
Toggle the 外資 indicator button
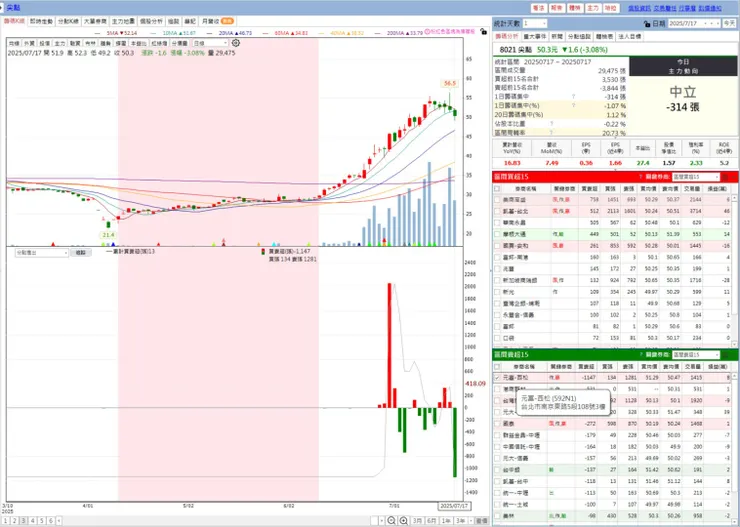point(29,43)
